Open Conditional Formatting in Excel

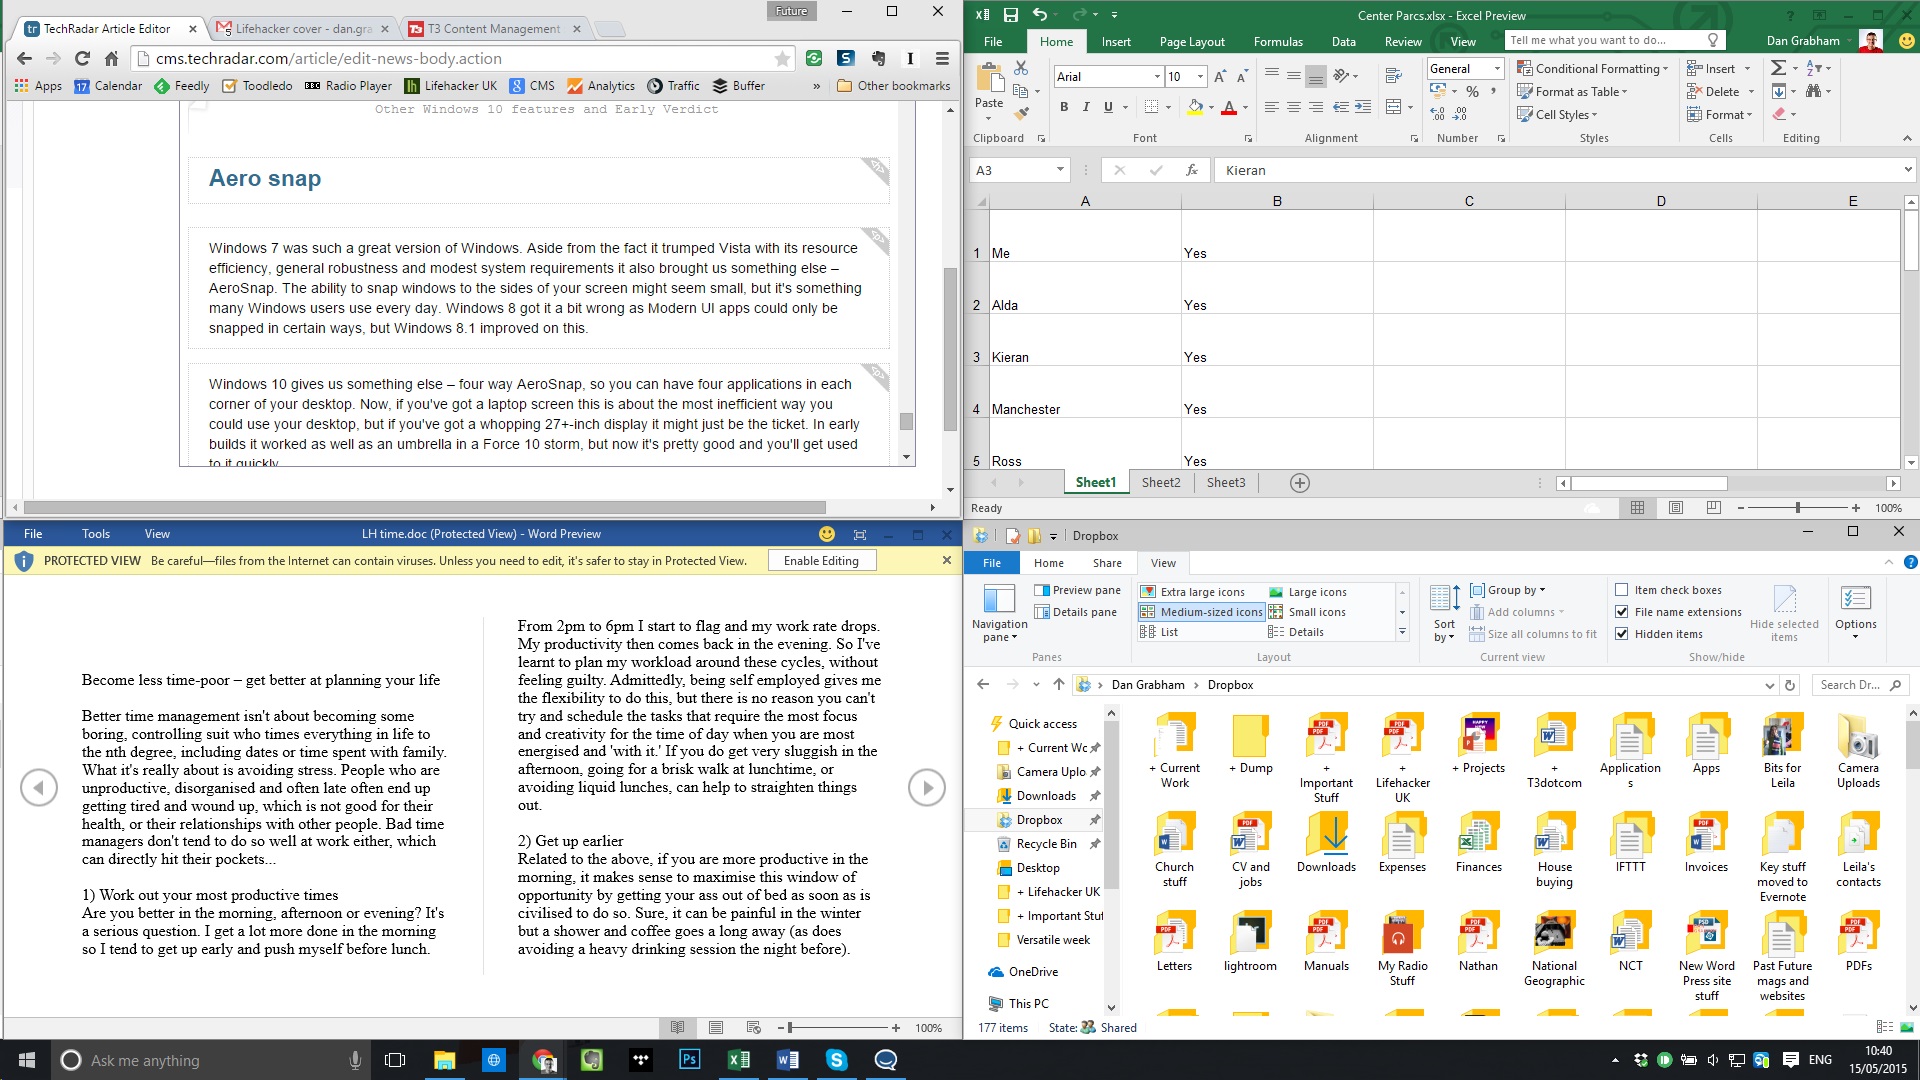(x=1592, y=68)
